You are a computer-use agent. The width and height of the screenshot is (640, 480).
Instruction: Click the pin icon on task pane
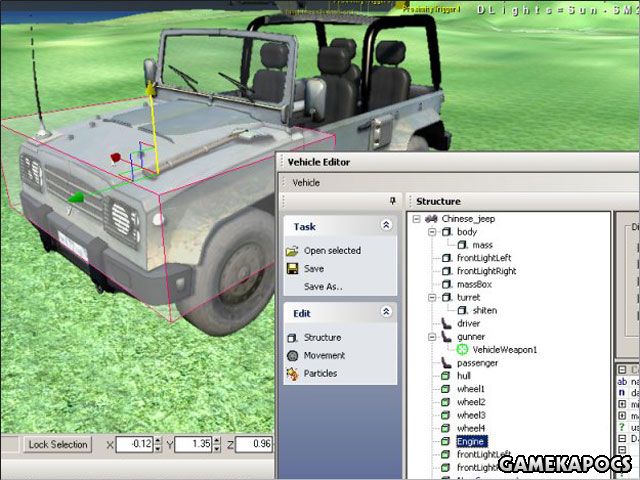393,201
